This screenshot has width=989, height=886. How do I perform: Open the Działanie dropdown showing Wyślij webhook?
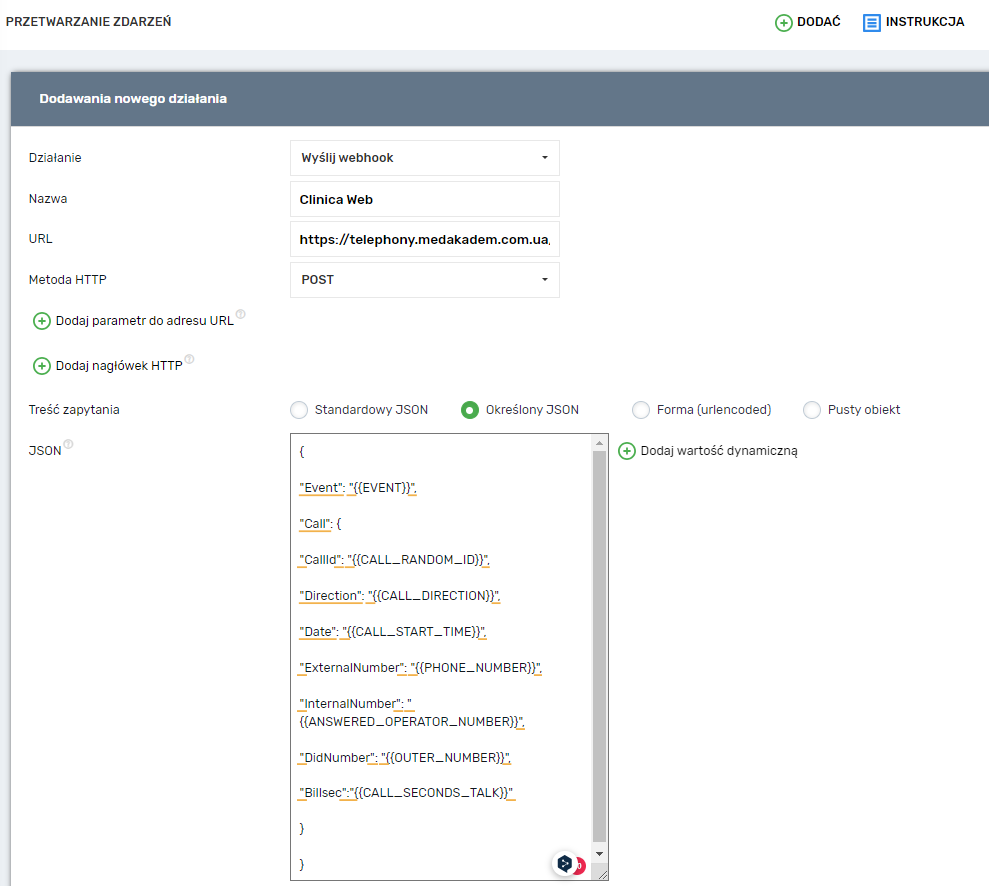coord(424,158)
